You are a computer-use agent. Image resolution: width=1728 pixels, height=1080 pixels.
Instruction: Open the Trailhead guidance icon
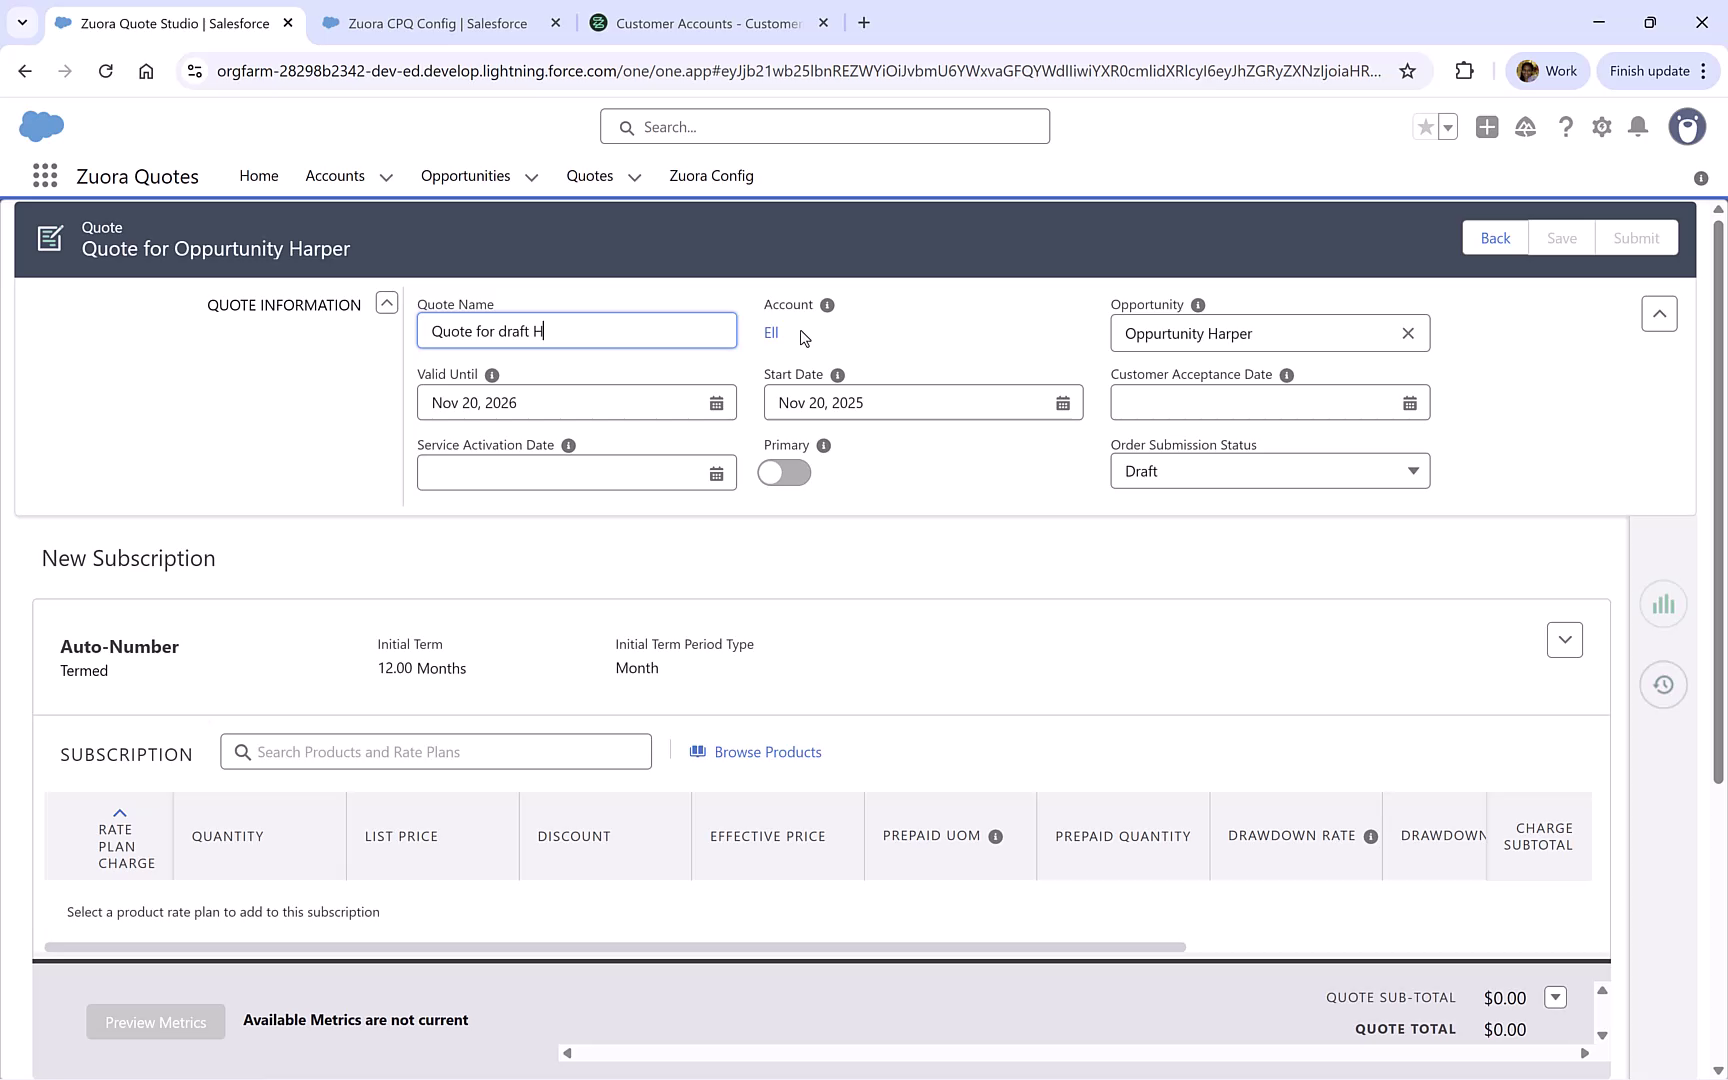[x=1525, y=127]
